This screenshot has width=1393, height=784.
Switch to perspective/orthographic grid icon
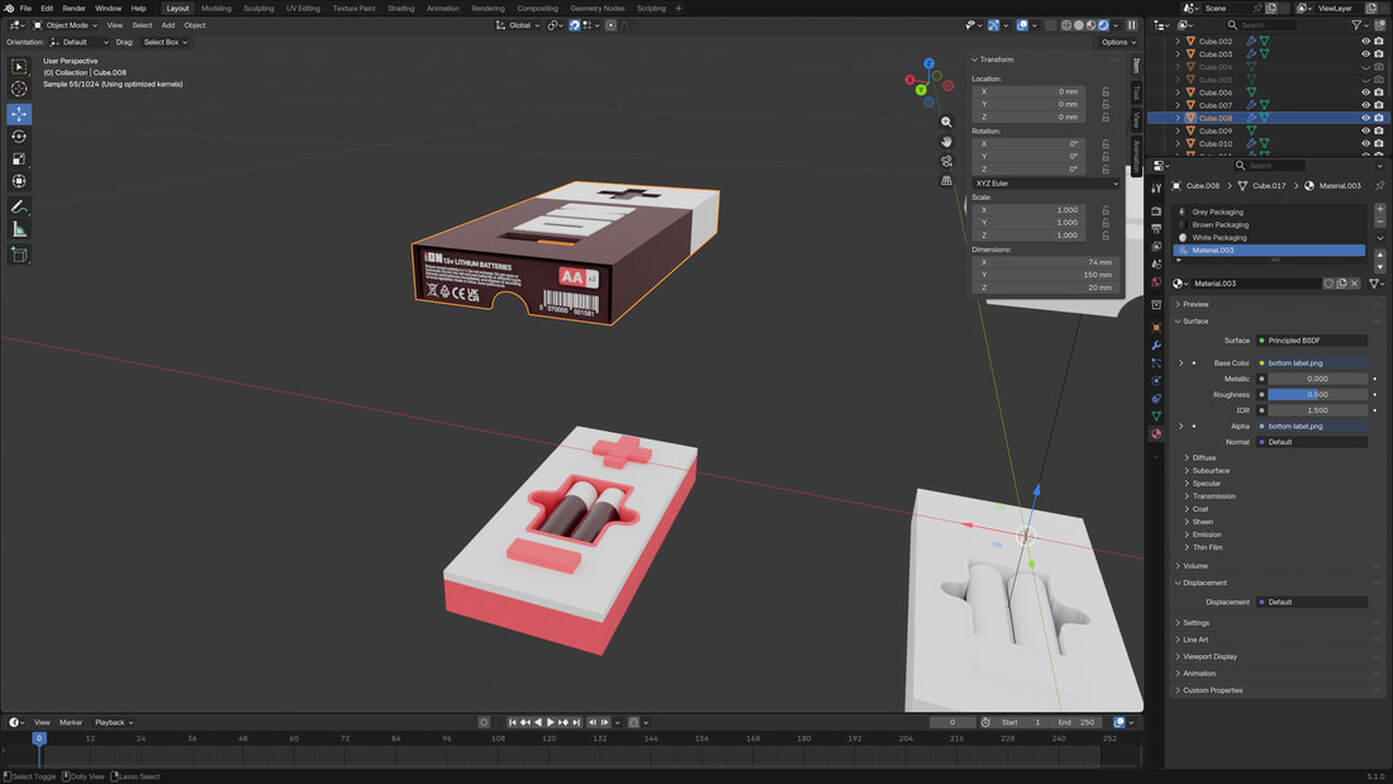(946, 181)
